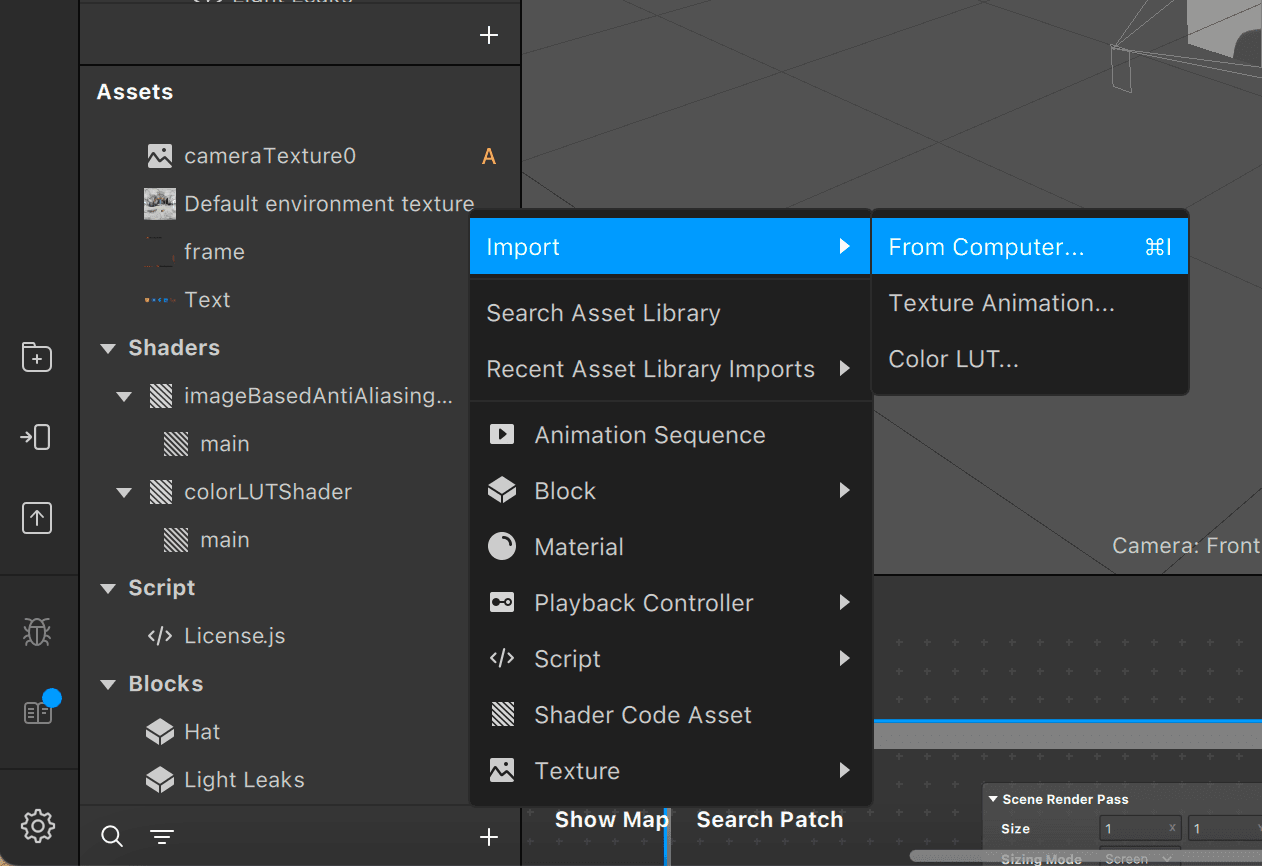The image size is (1262, 866).
Task: Open Spark AR preferences gear icon
Action: click(37, 826)
